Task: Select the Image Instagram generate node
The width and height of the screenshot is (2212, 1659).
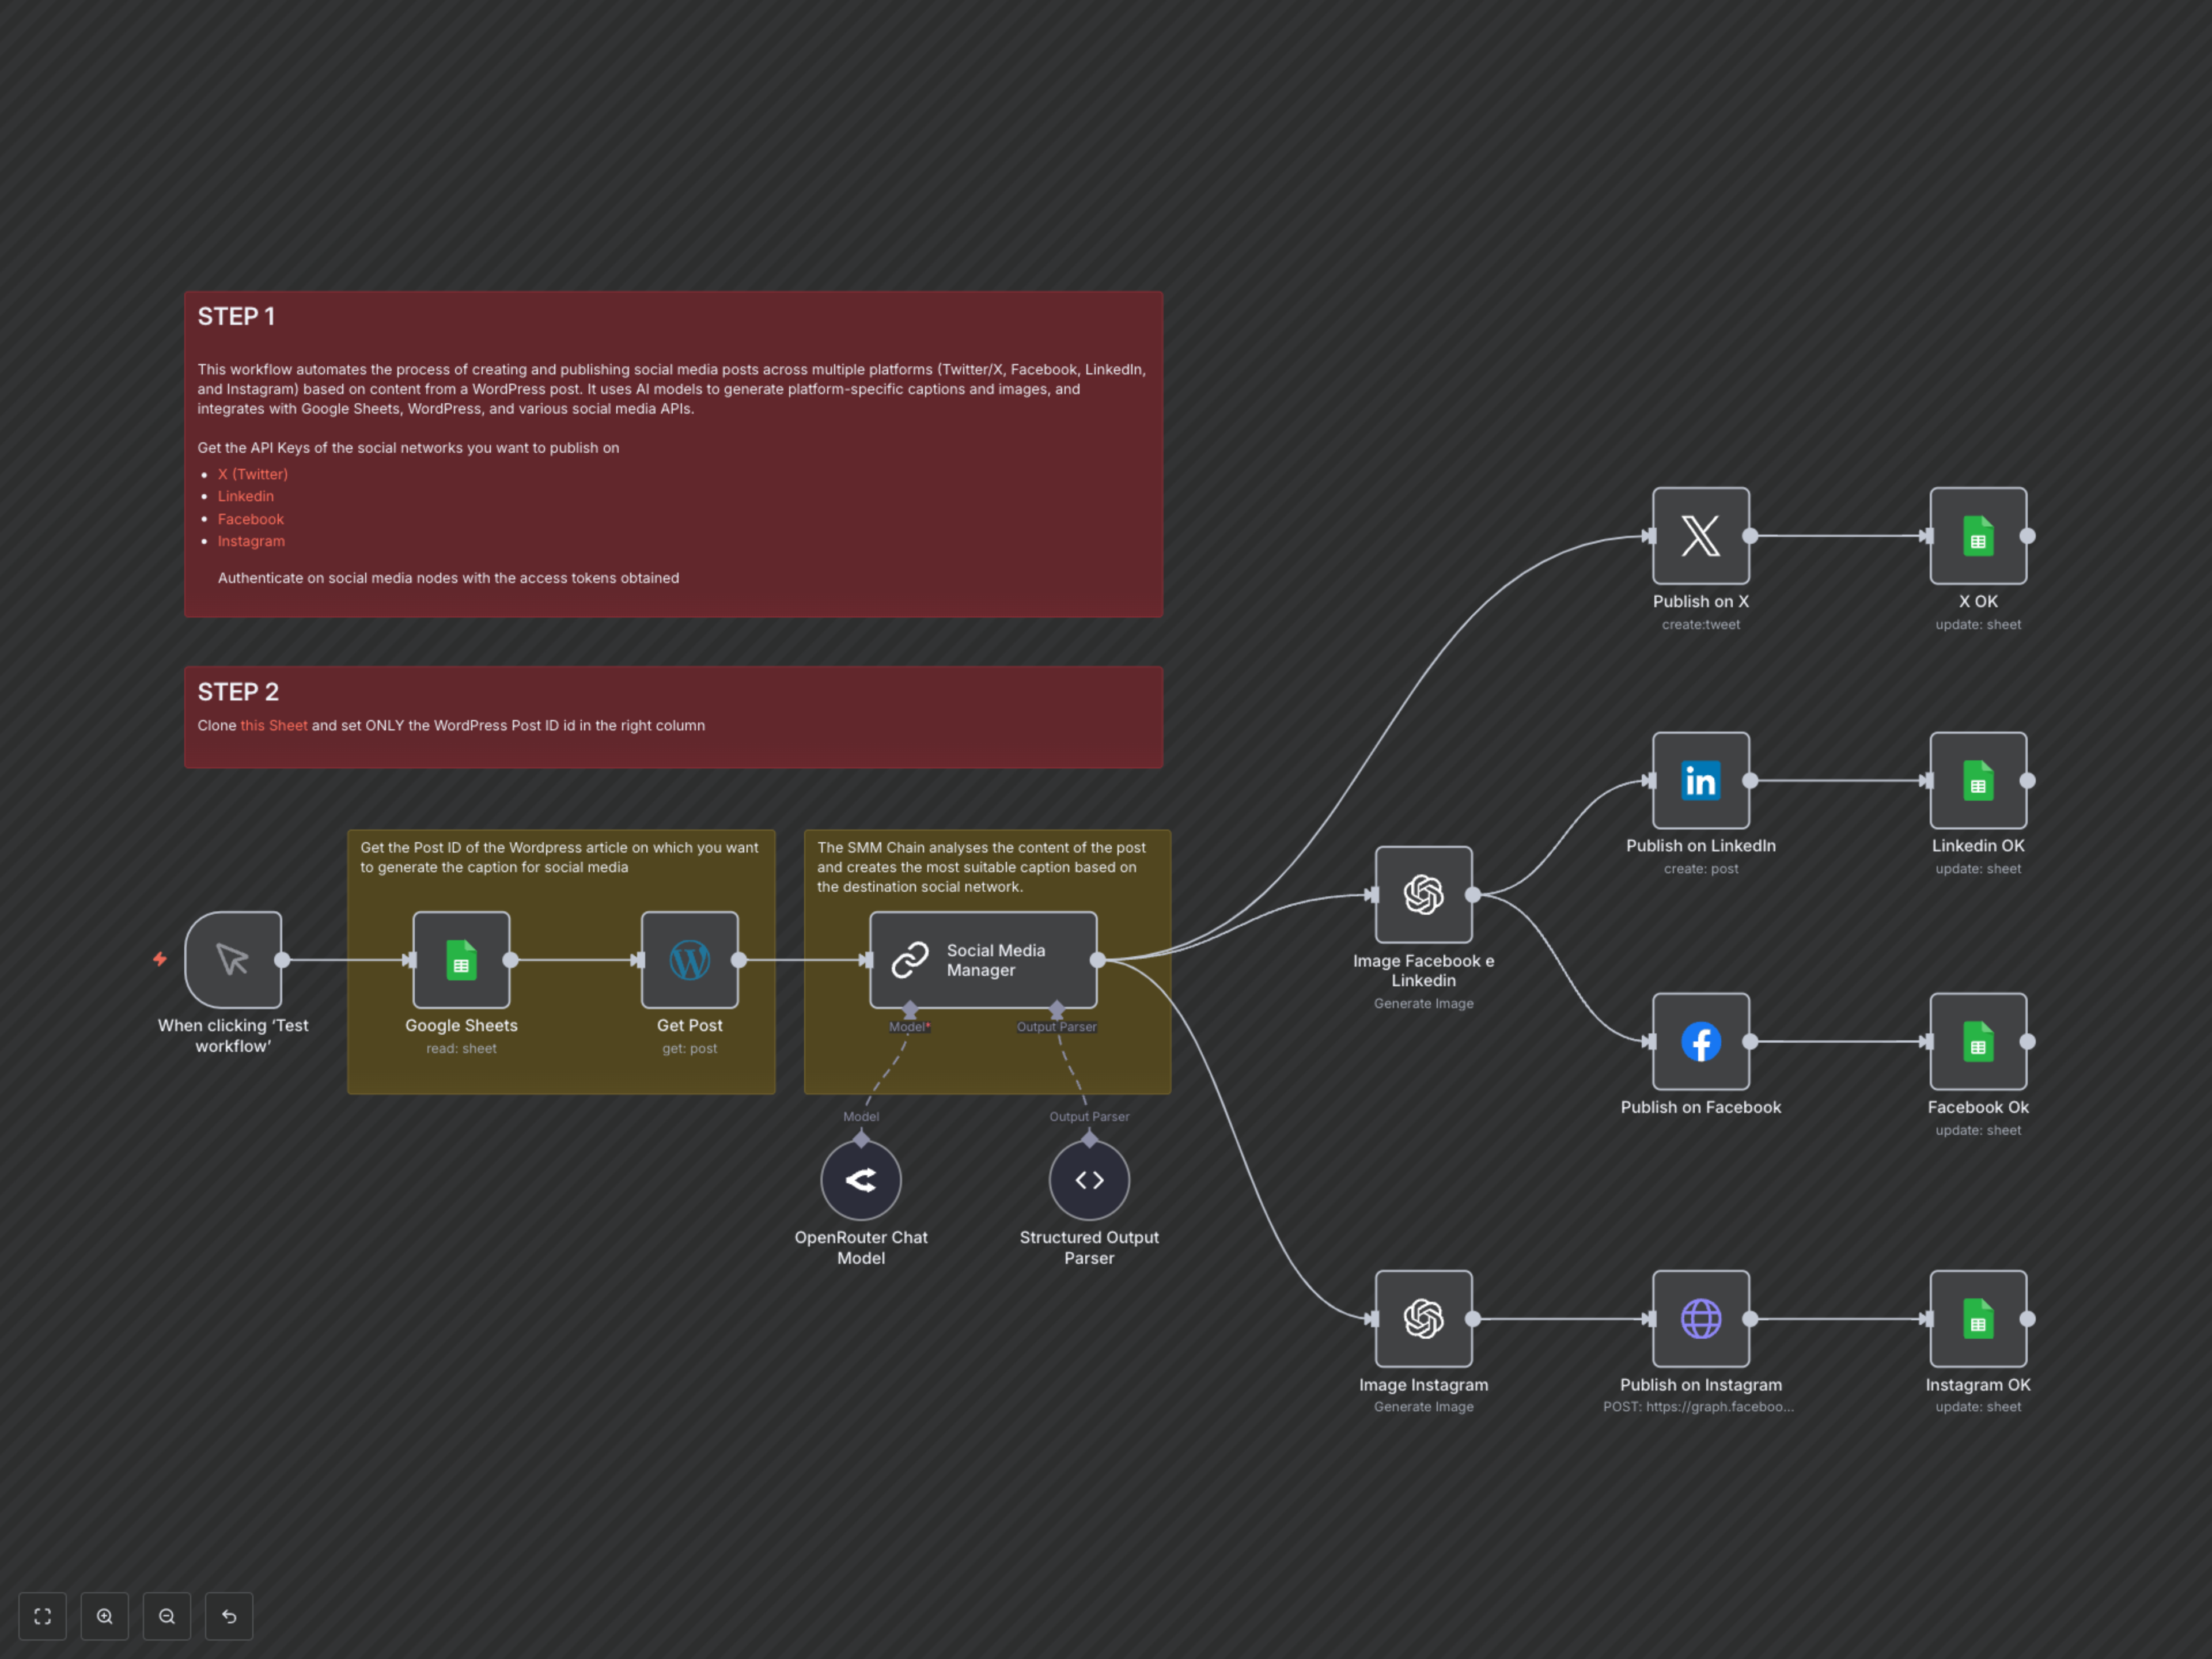Action: 1423,1318
